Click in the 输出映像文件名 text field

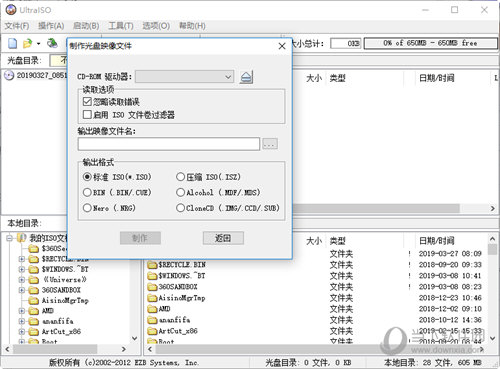169,144
